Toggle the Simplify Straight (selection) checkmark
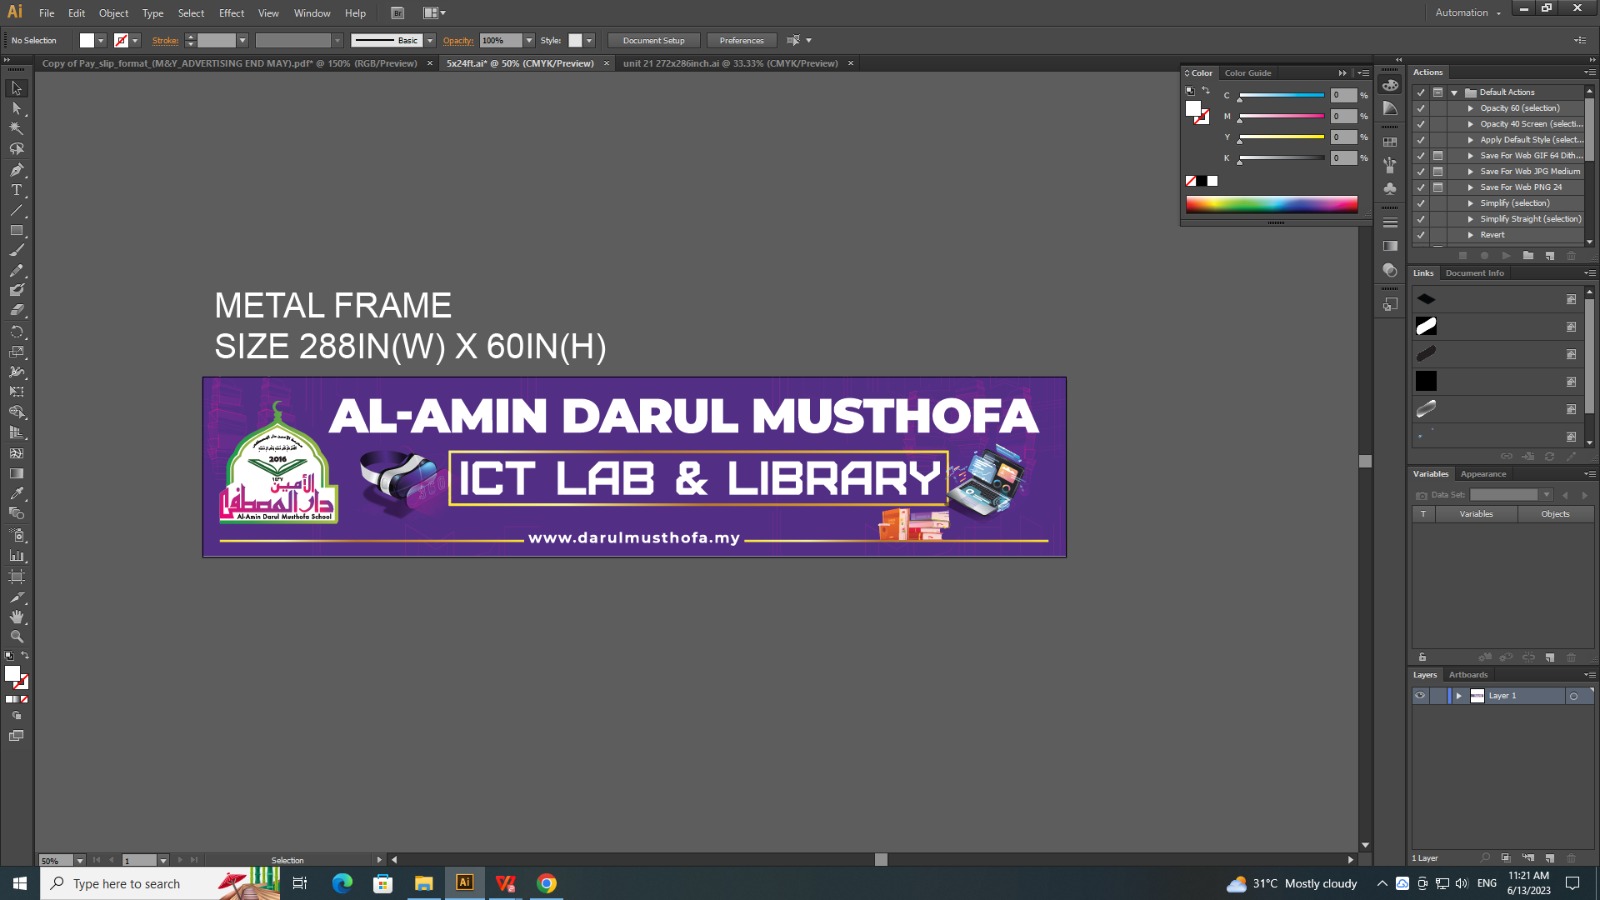The height and width of the screenshot is (900, 1600). tap(1421, 219)
